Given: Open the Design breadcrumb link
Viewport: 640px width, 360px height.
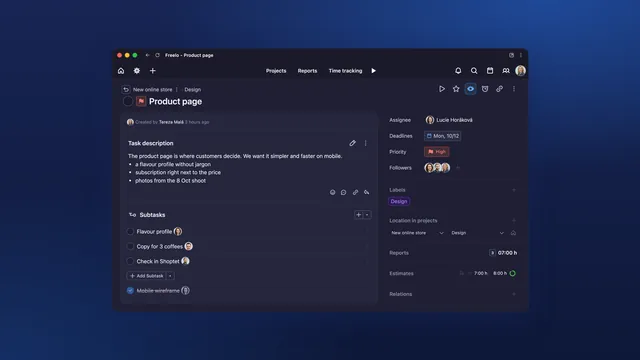Looking at the screenshot, I should point(193,89).
